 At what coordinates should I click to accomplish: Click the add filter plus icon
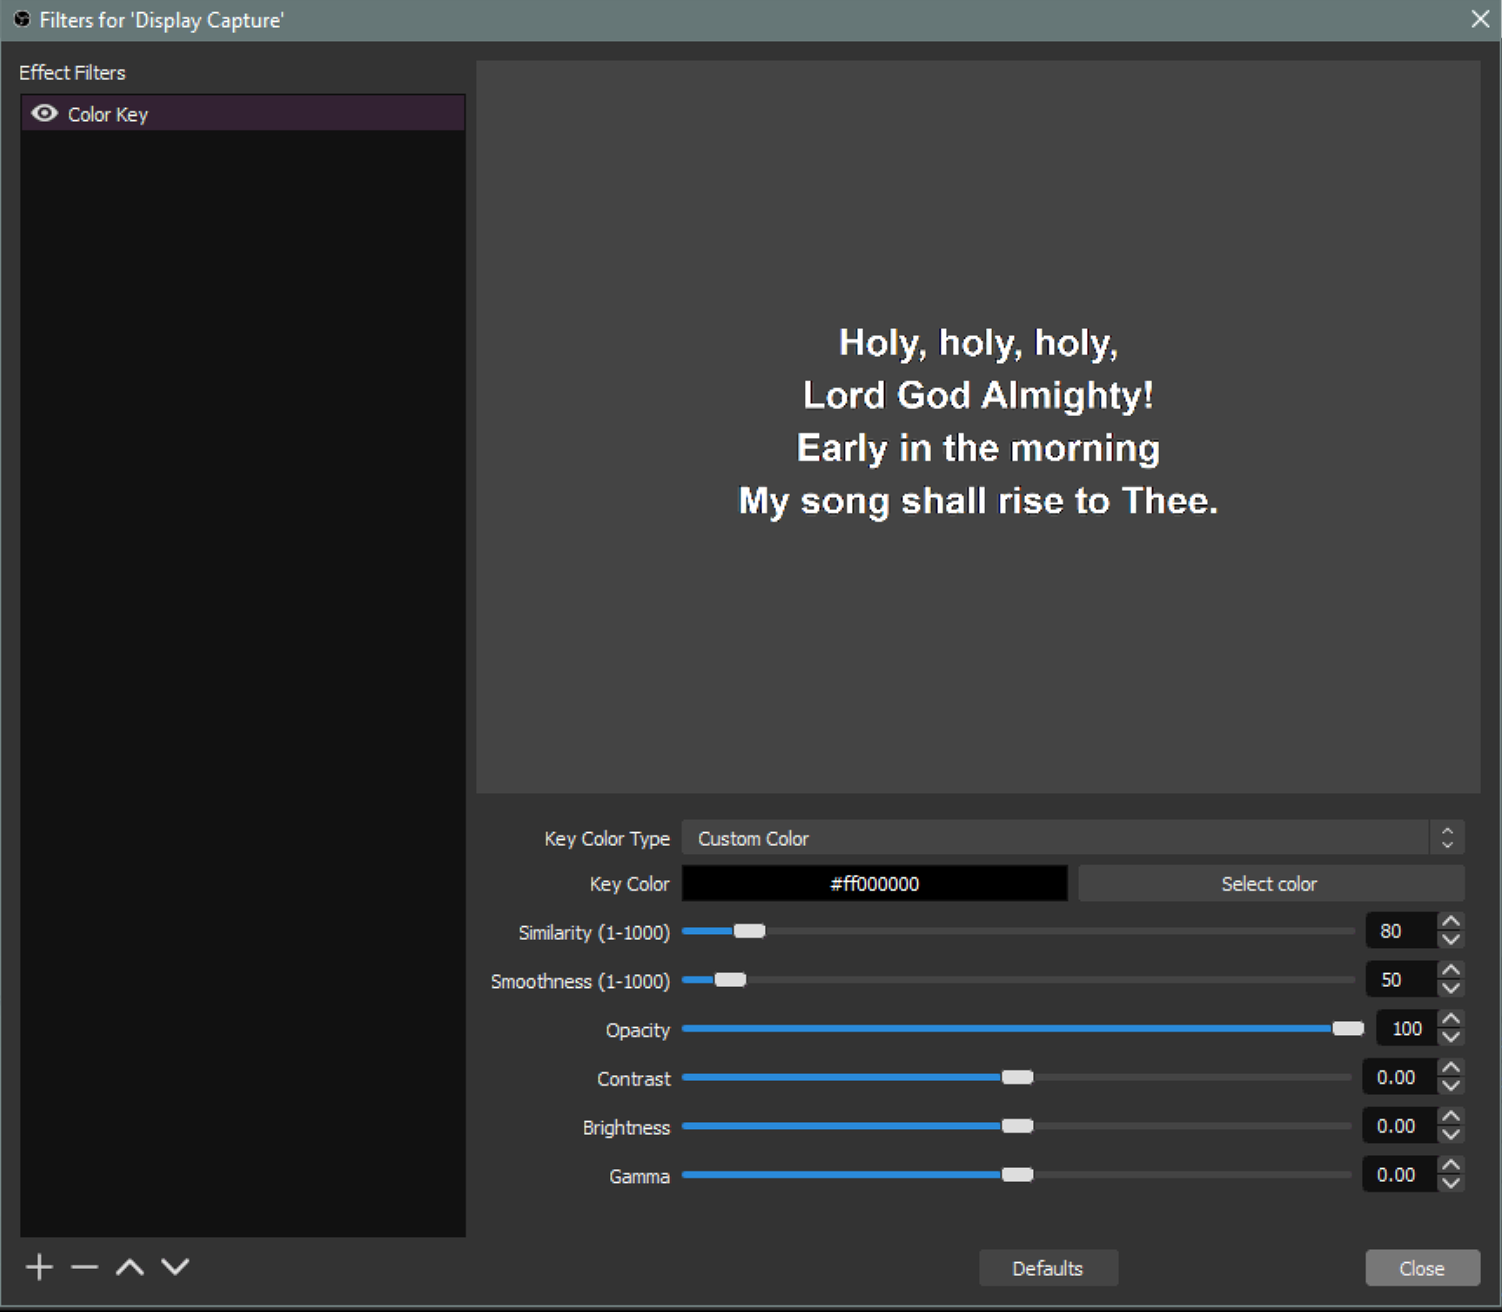pos(39,1267)
